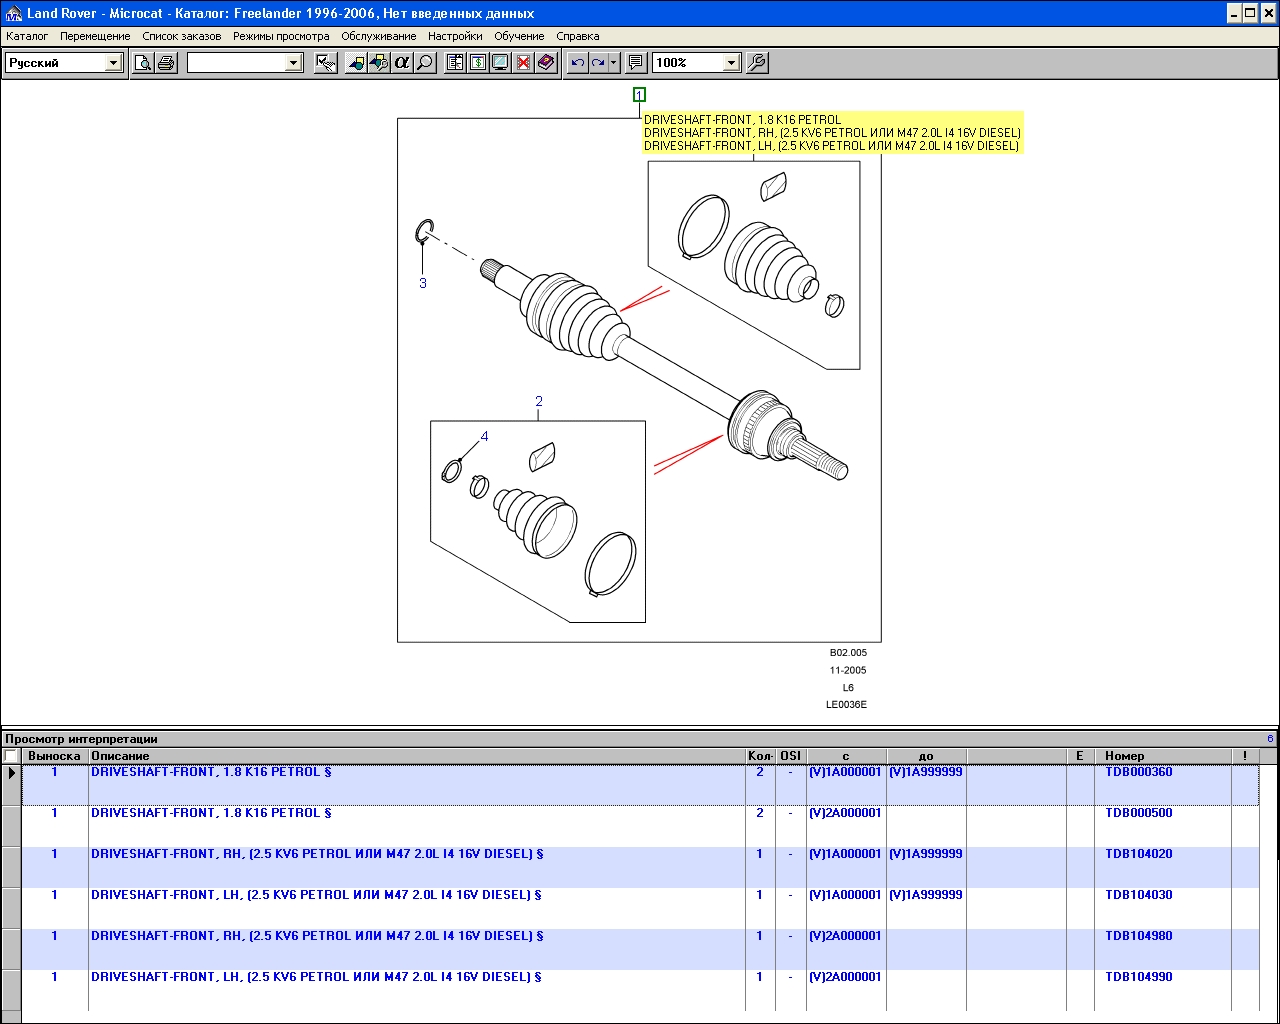
Task: Open the Перемещение menu
Action: coord(95,36)
